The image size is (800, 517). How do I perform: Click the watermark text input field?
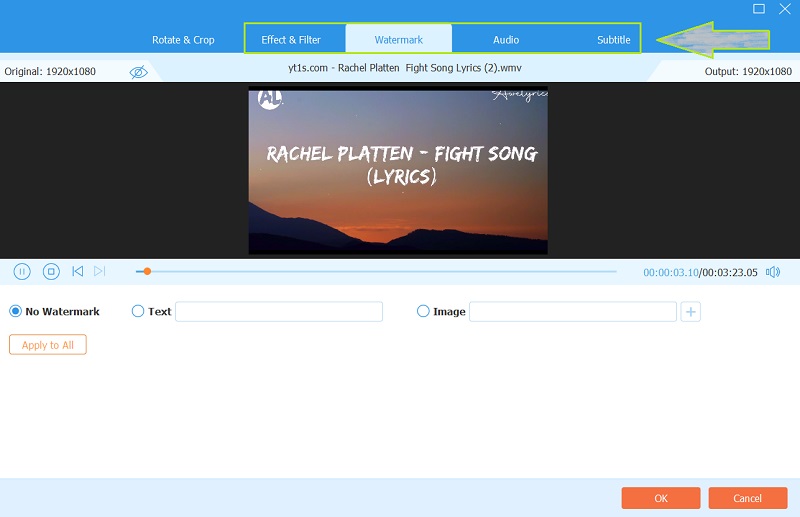[x=279, y=312]
